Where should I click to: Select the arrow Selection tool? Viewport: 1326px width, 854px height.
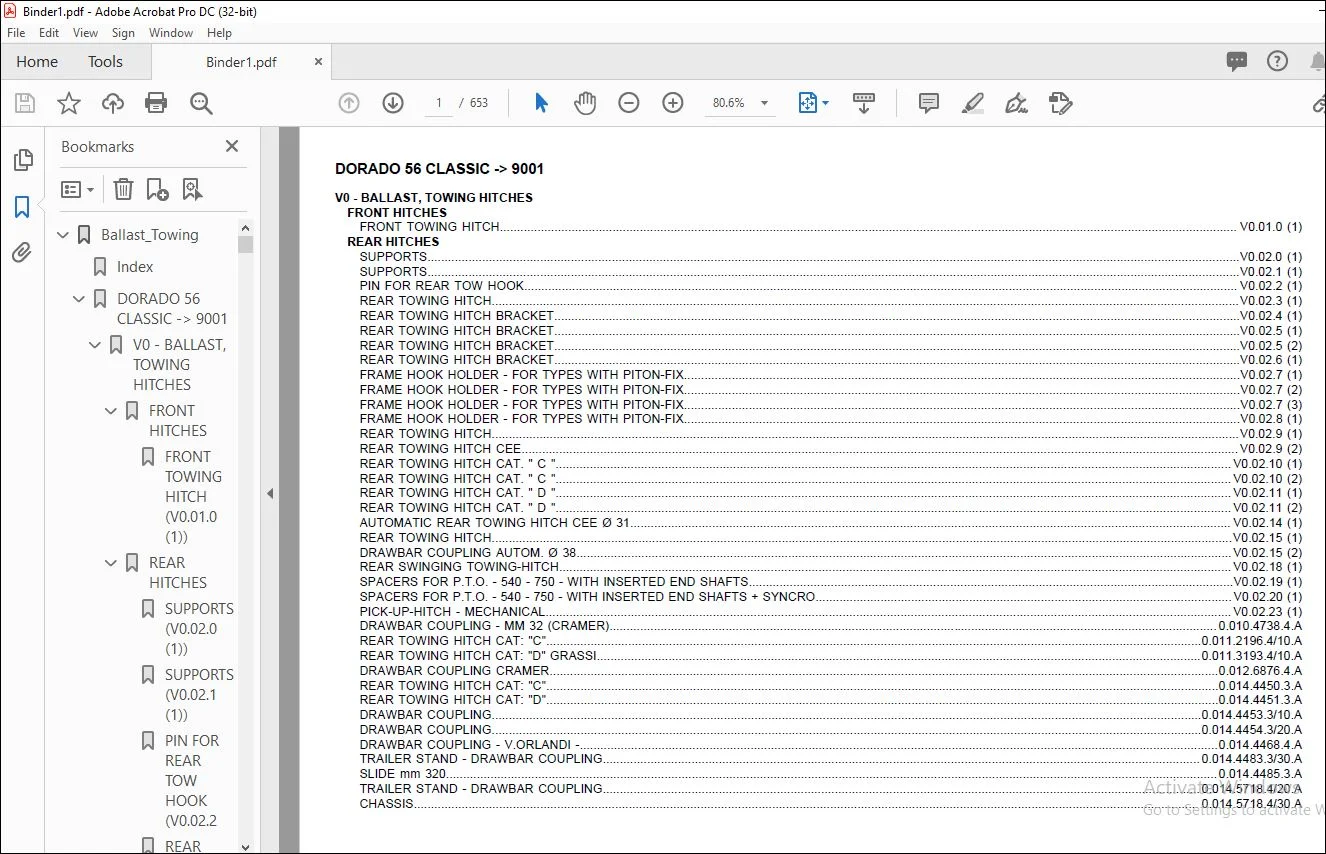pyautogui.click(x=541, y=103)
